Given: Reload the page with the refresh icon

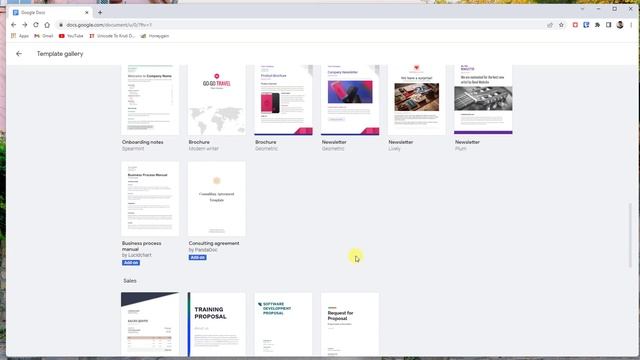Looking at the screenshot, I should (36, 25).
